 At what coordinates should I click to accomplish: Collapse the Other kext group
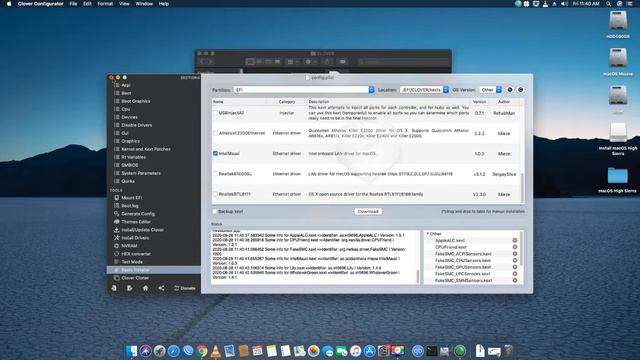(428, 234)
